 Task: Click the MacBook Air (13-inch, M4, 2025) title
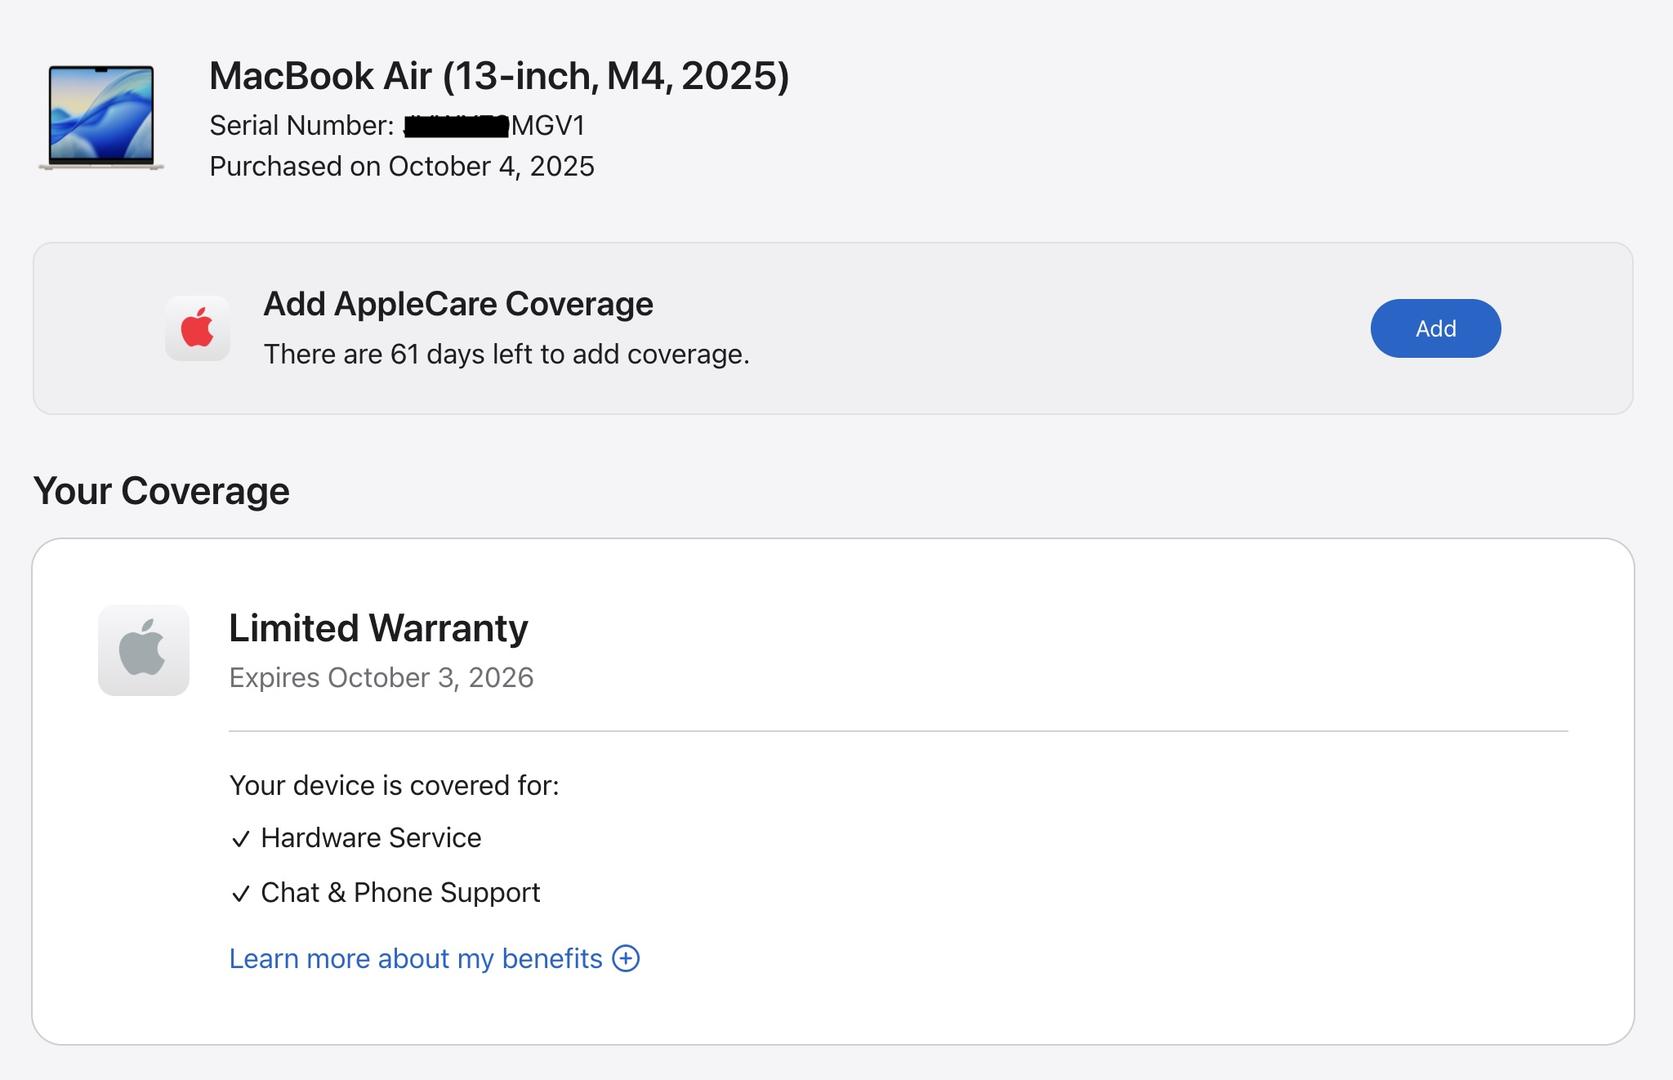point(499,76)
